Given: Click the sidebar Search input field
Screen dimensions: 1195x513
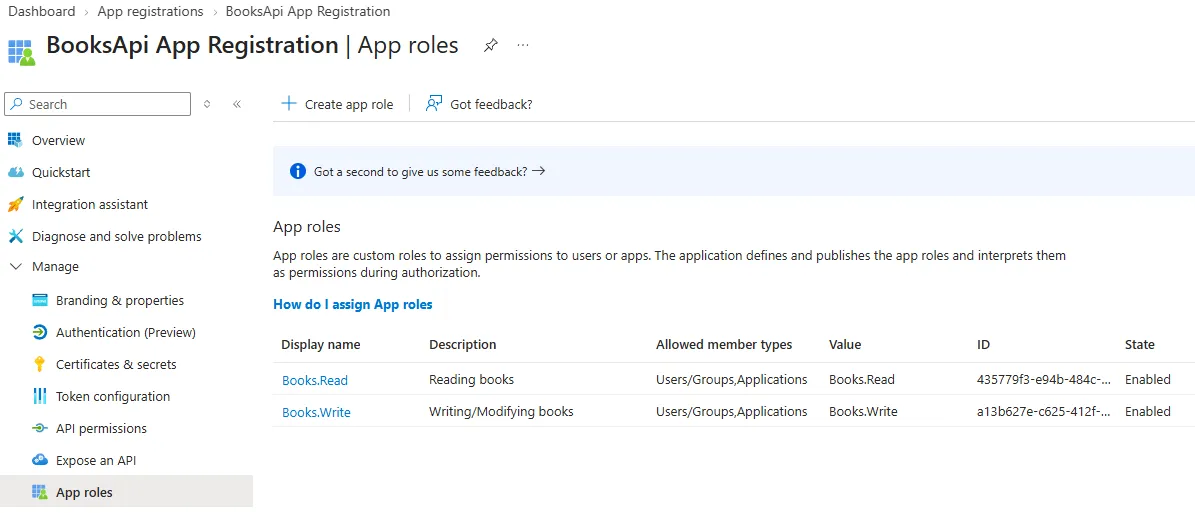Looking at the screenshot, I should point(98,104).
